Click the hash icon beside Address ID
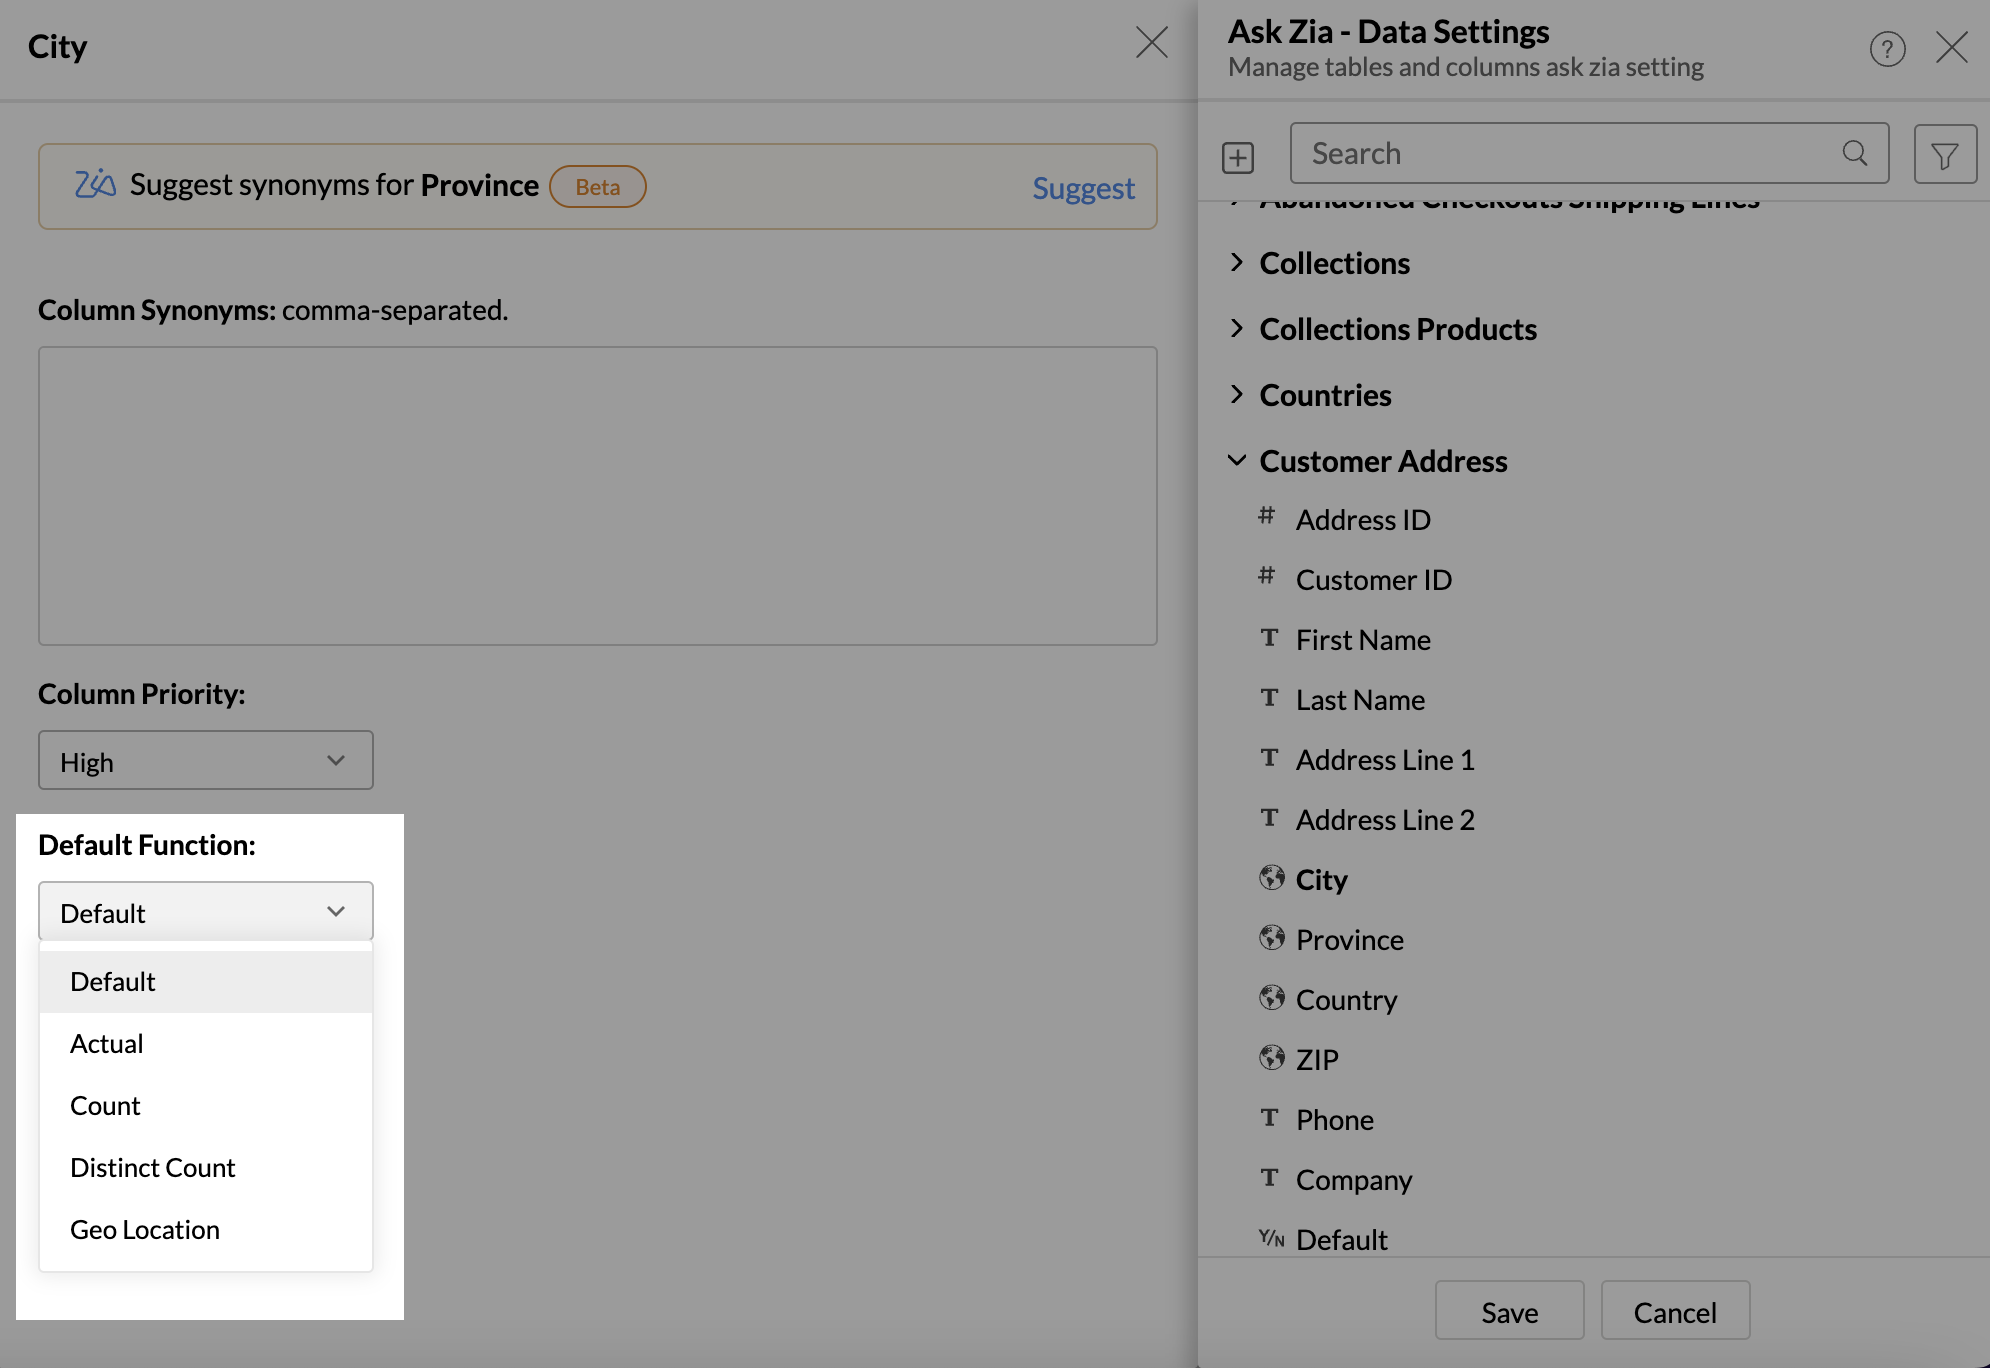 tap(1267, 516)
